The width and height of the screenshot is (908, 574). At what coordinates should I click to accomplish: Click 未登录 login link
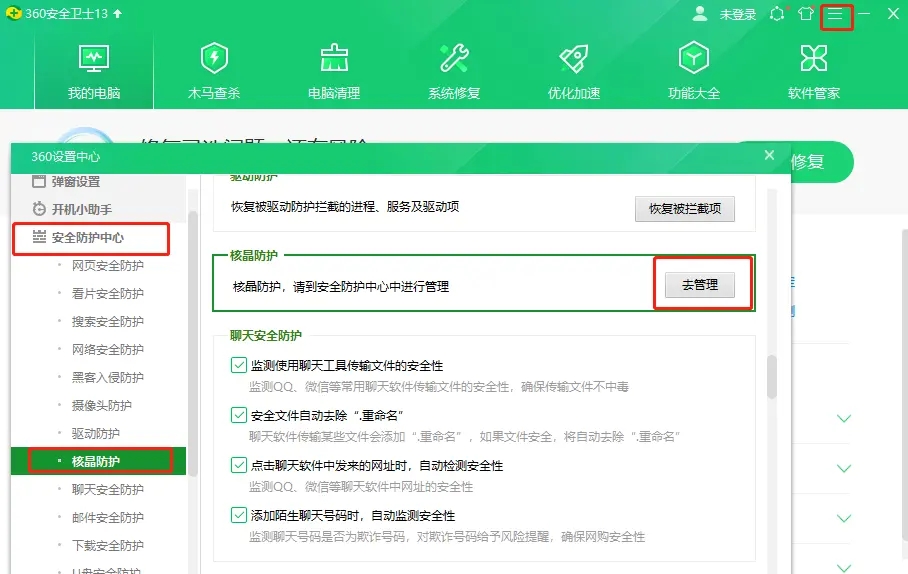click(738, 14)
